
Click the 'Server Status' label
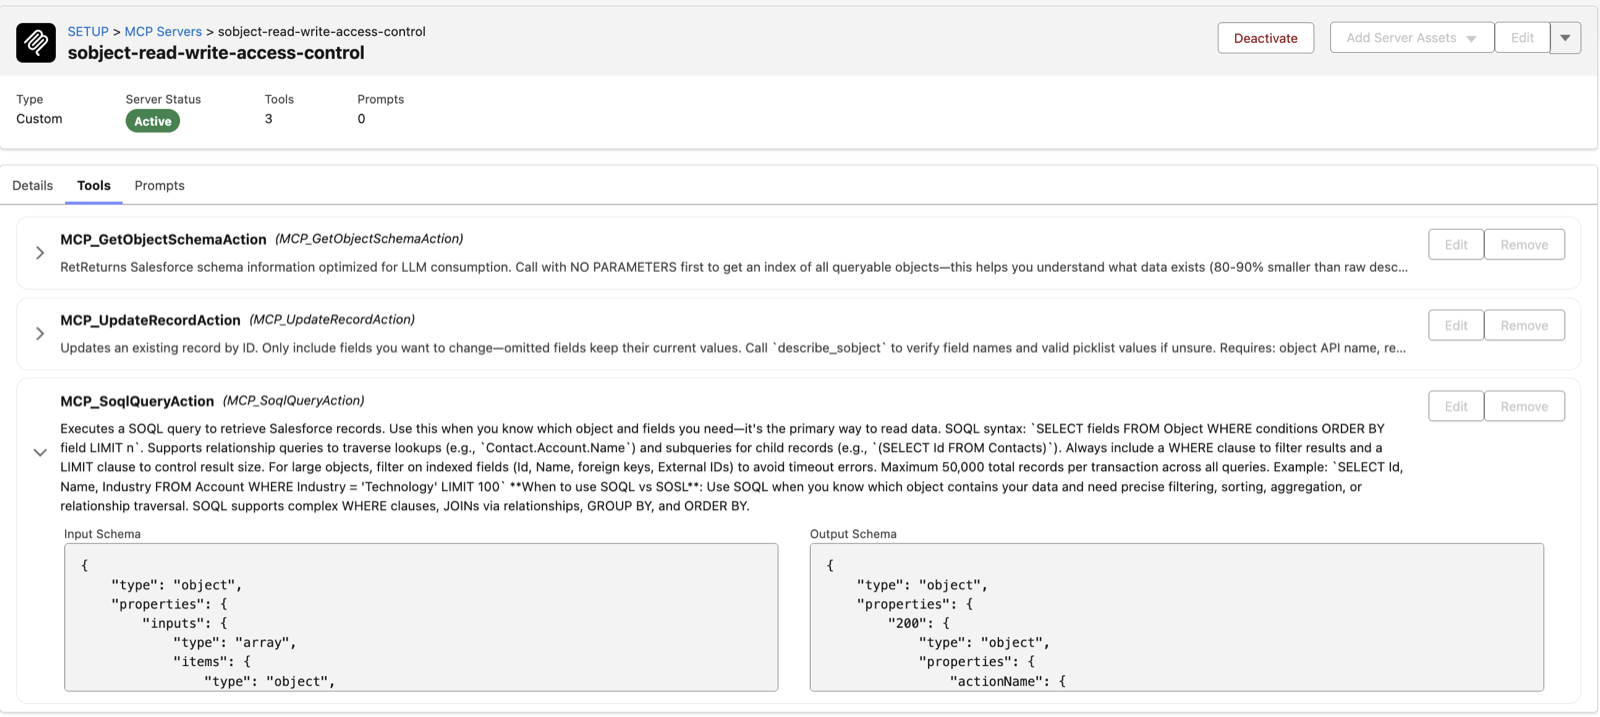tap(163, 99)
